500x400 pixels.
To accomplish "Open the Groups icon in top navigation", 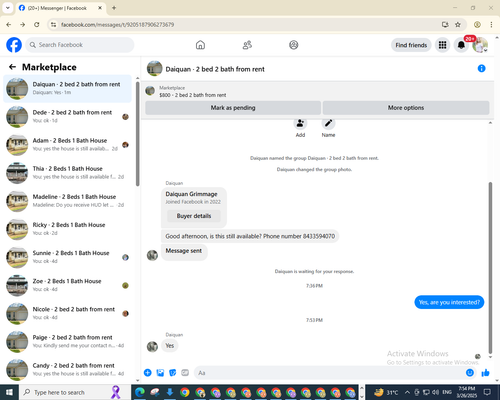I will [294, 45].
